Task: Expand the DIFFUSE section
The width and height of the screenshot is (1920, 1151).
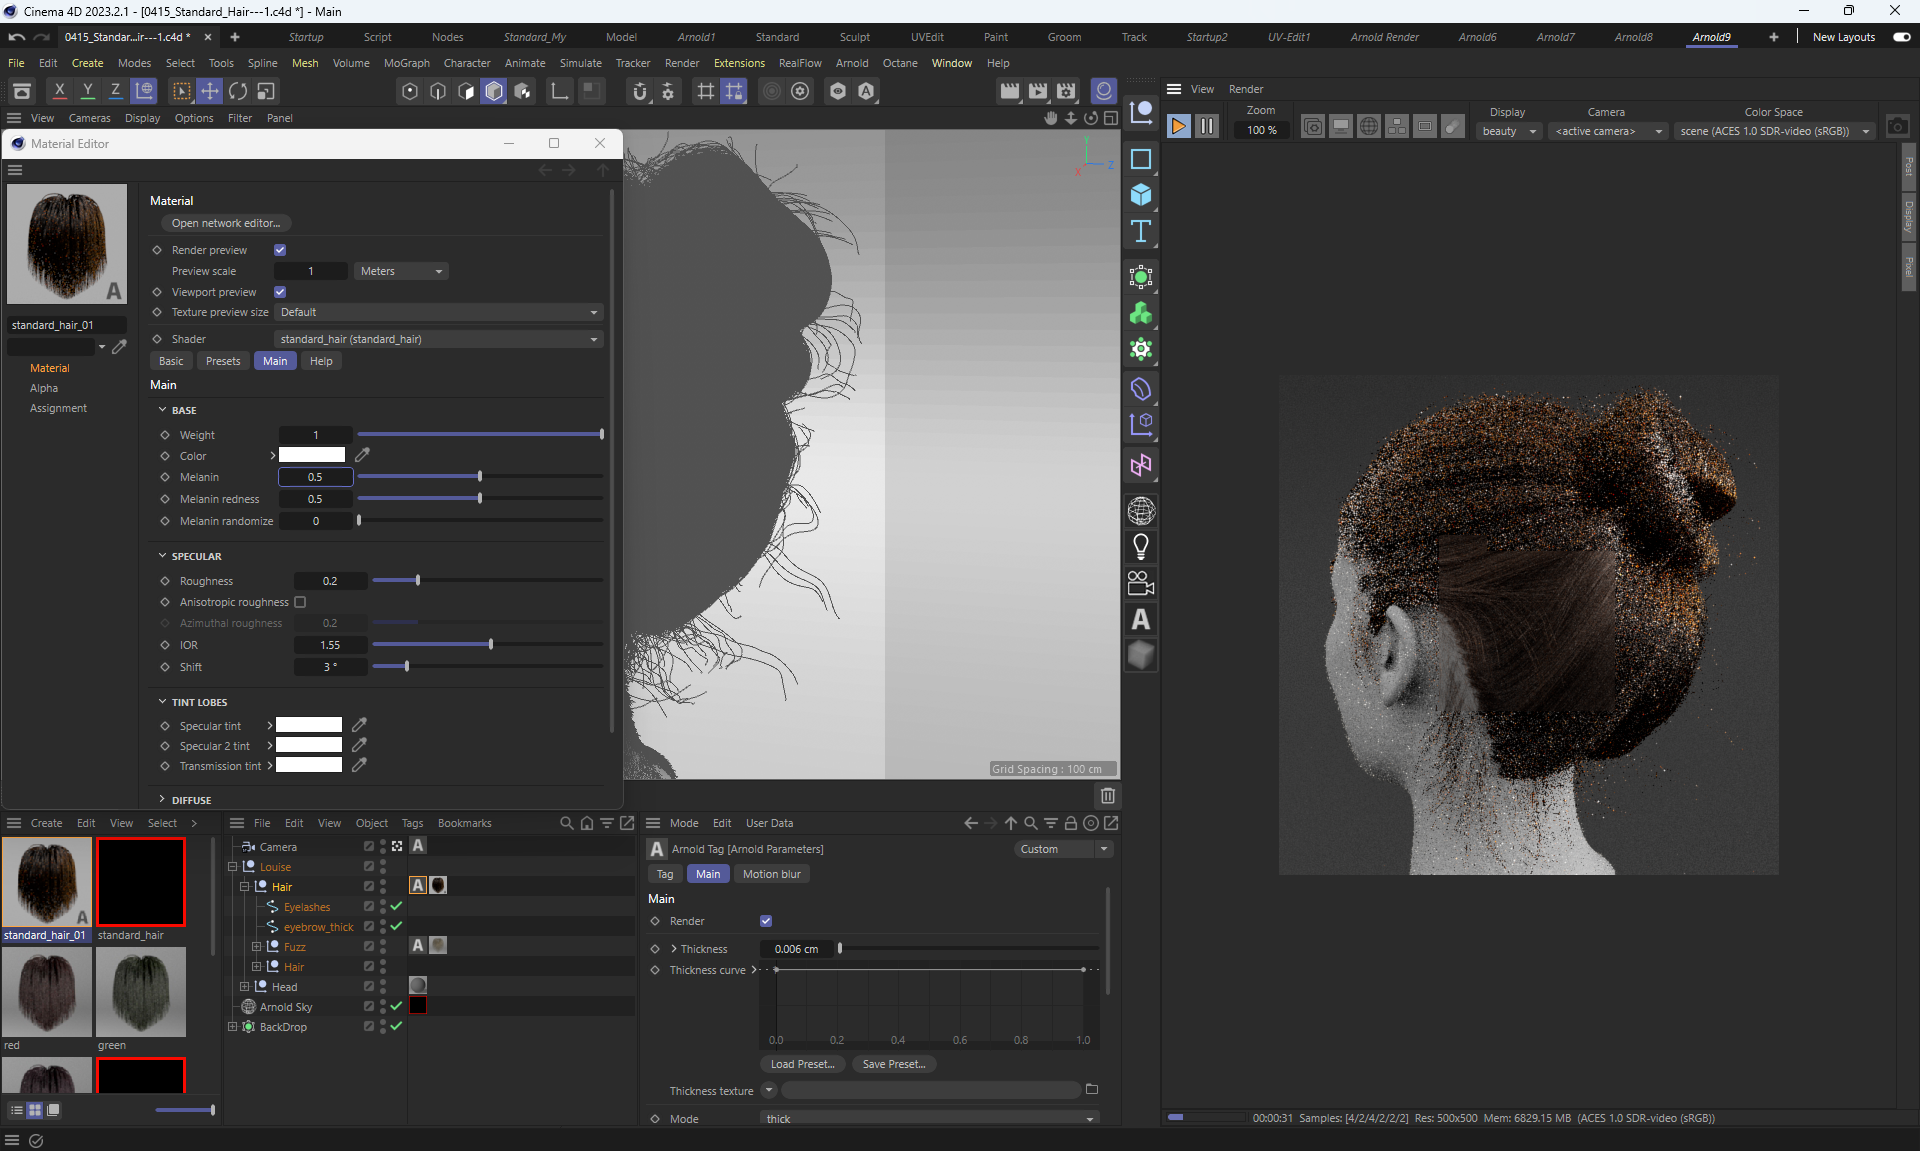Action: 162,800
